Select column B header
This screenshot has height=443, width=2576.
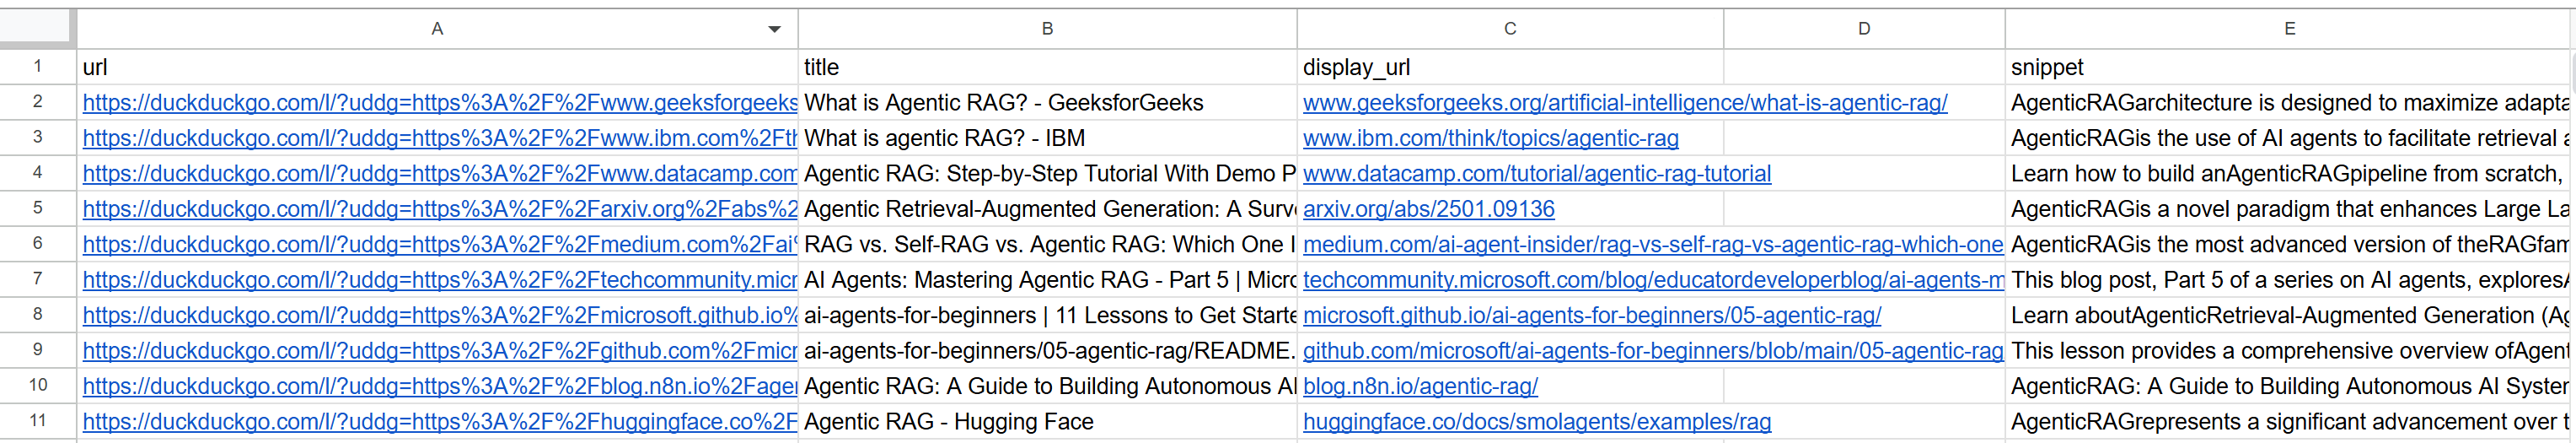tap(1047, 29)
